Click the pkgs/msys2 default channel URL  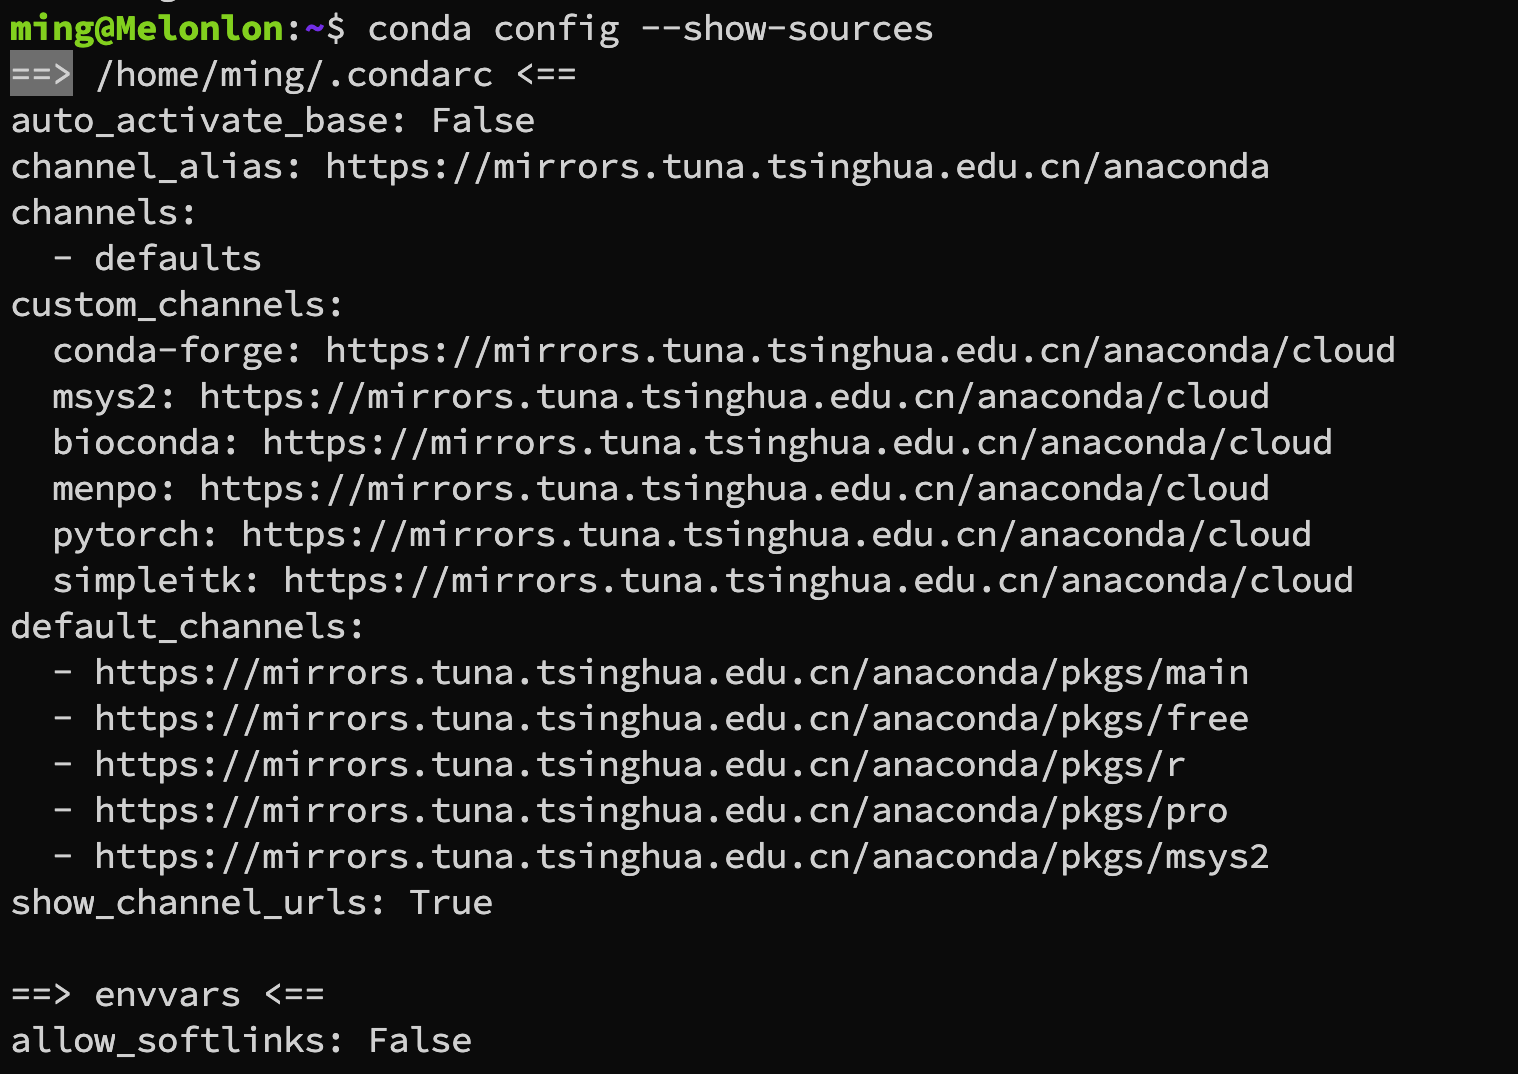(x=682, y=856)
